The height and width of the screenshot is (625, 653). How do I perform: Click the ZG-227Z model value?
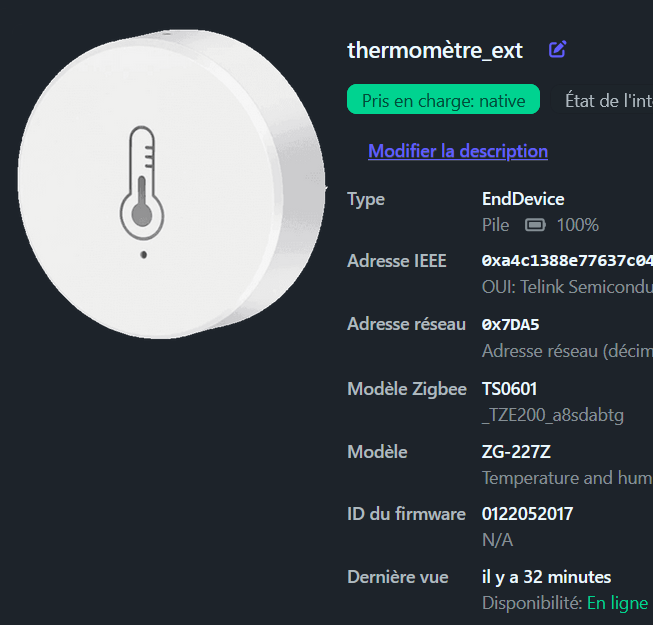pos(516,452)
